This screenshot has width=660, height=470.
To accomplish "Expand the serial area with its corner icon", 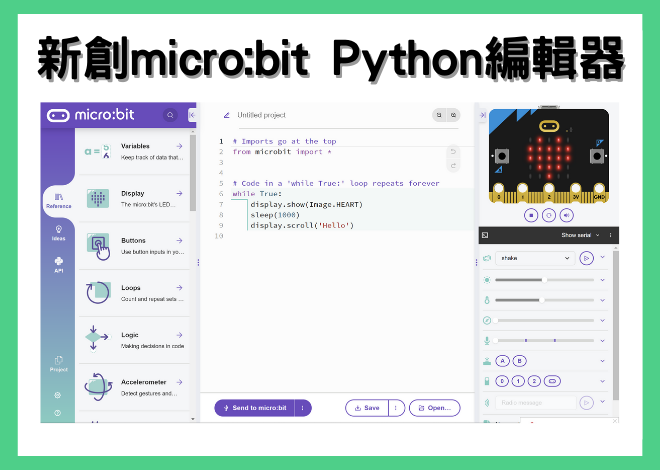I will pyautogui.click(x=485, y=235).
